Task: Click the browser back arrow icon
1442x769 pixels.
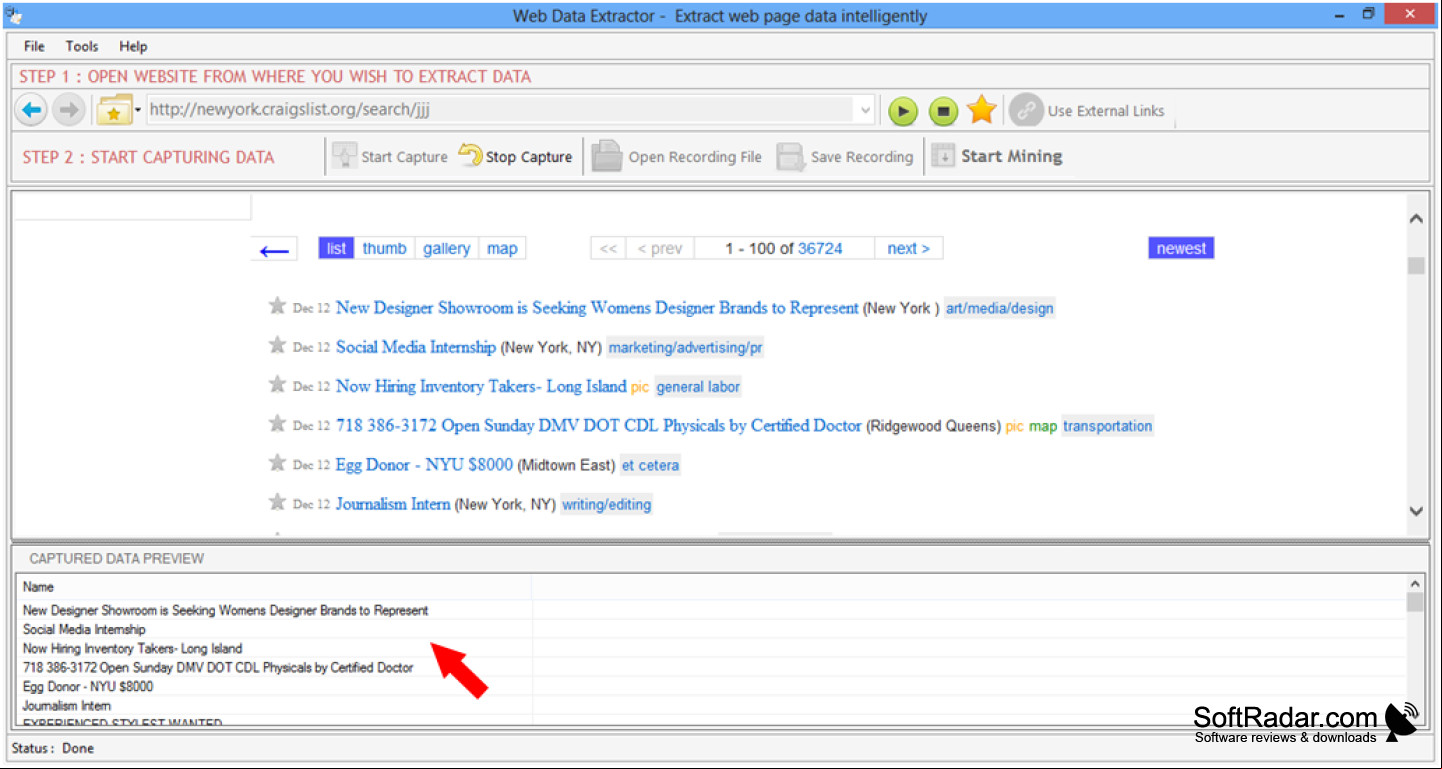Action: [x=32, y=110]
